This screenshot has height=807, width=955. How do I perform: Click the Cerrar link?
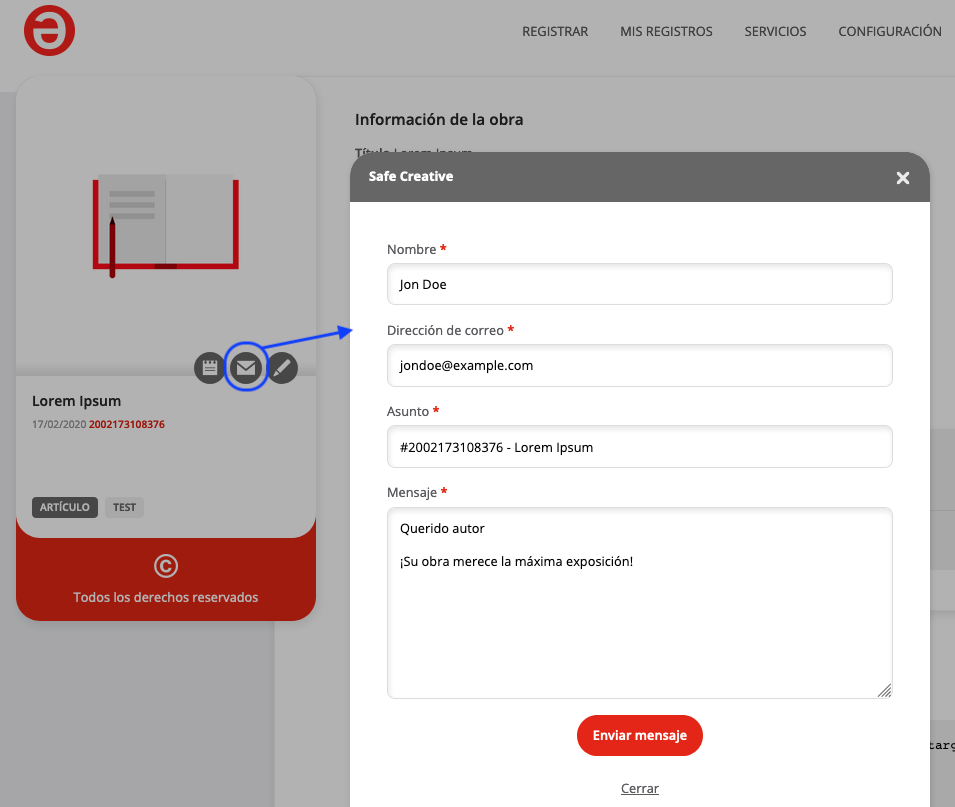640,788
